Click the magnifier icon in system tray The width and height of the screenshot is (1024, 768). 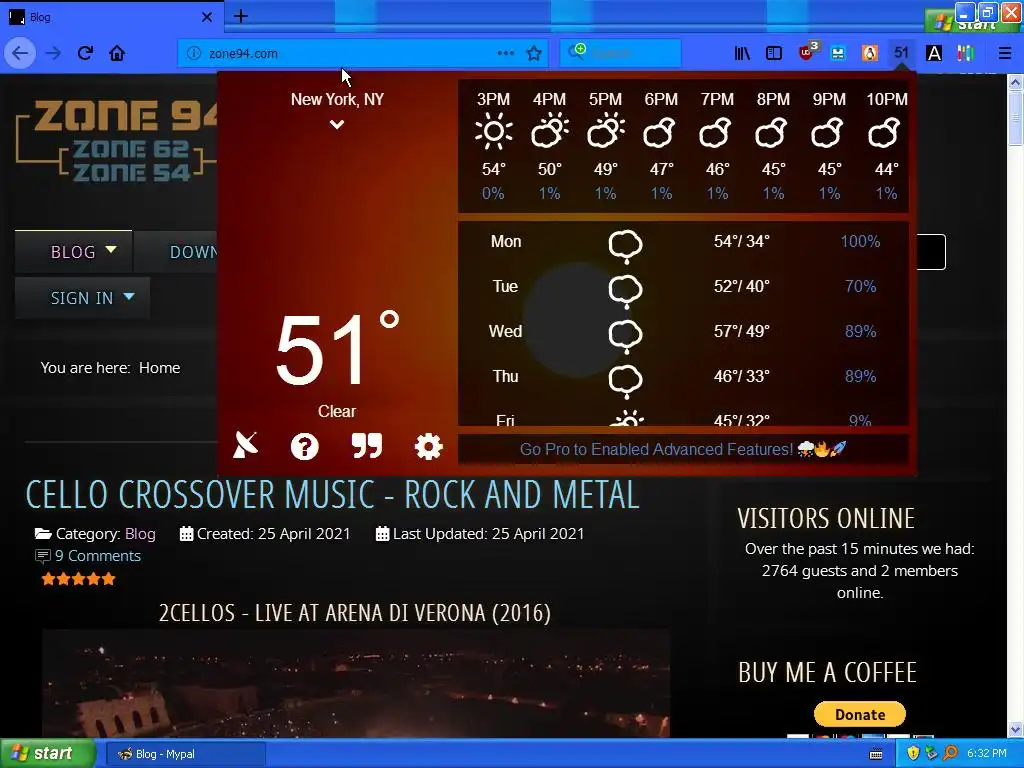pos(950,754)
